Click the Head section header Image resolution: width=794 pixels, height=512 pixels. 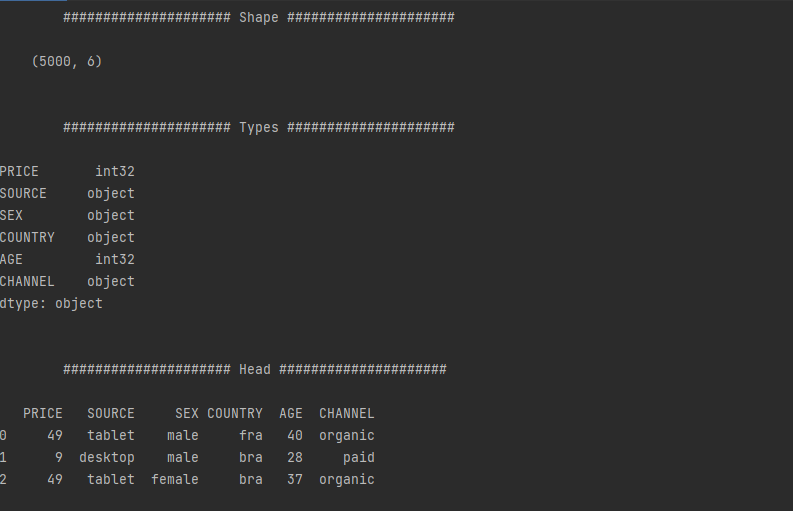point(255,369)
